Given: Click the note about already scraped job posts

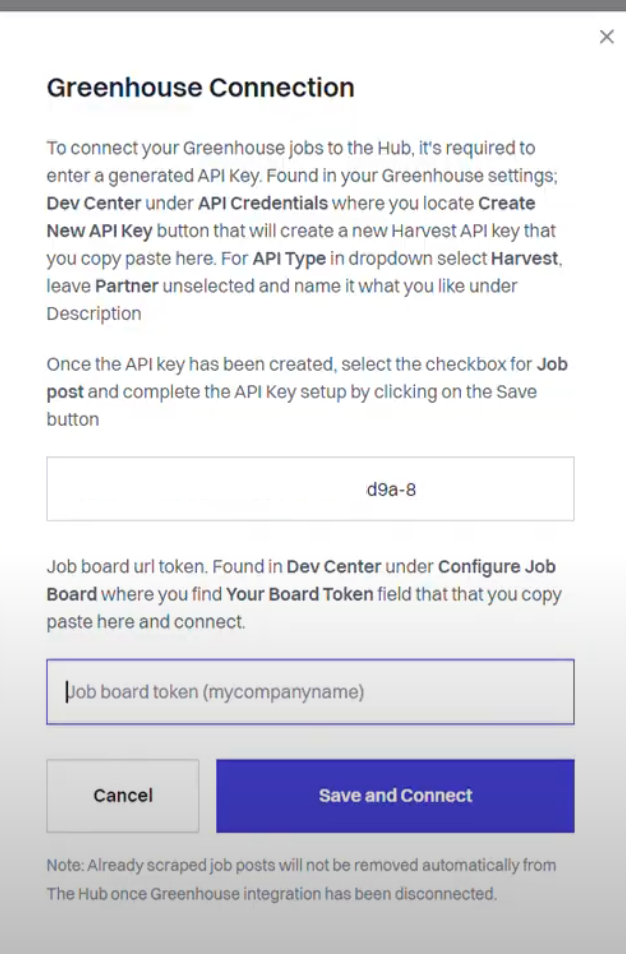Looking at the screenshot, I should click(302, 879).
